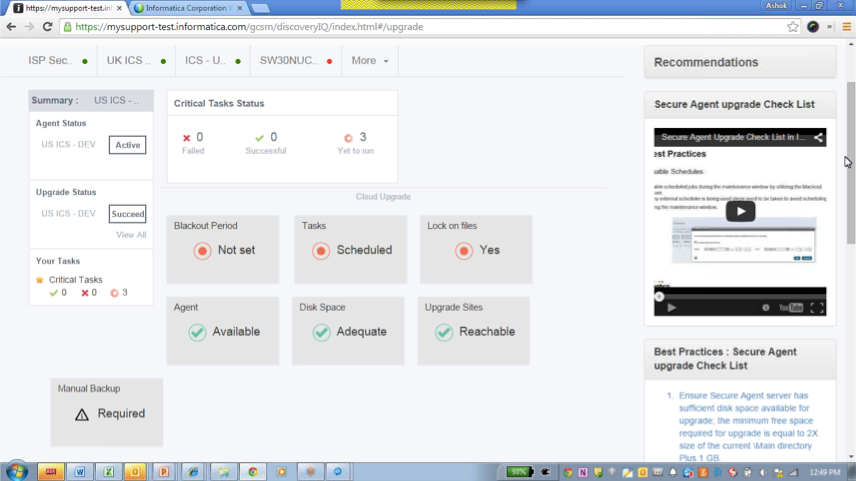The height and width of the screenshot is (481, 856).
Task: Click the Blackout Period red status icon
Action: (x=202, y=251)
